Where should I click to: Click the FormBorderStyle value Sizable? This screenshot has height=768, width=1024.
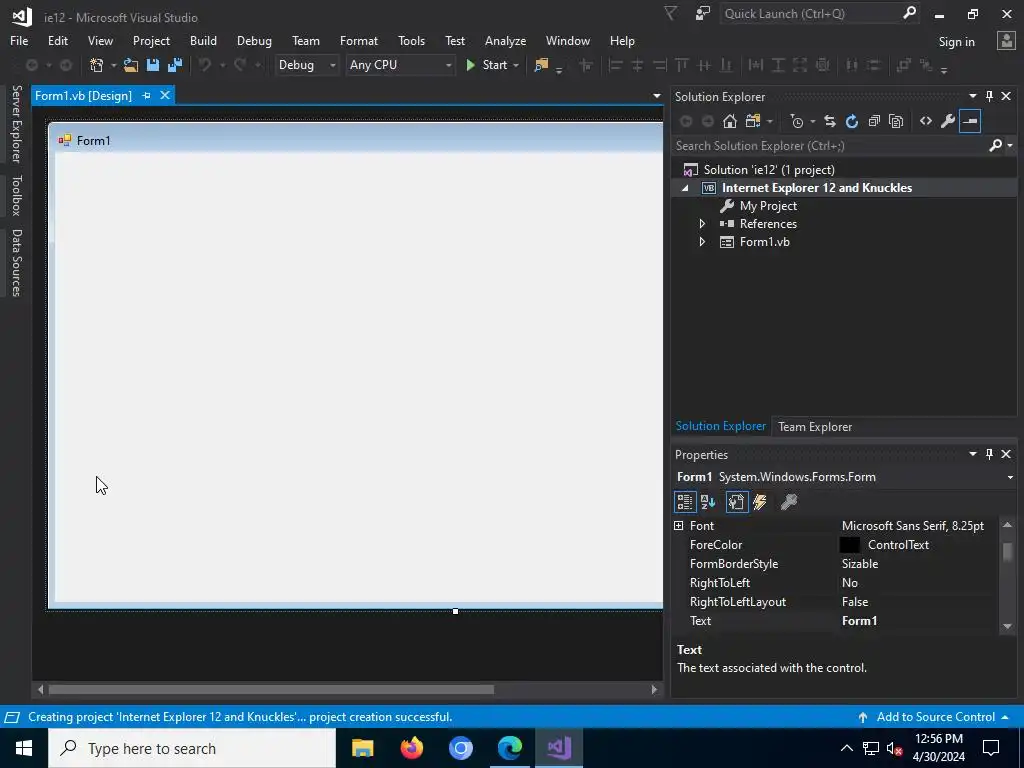pyautogui.click(x=859, y=564)
